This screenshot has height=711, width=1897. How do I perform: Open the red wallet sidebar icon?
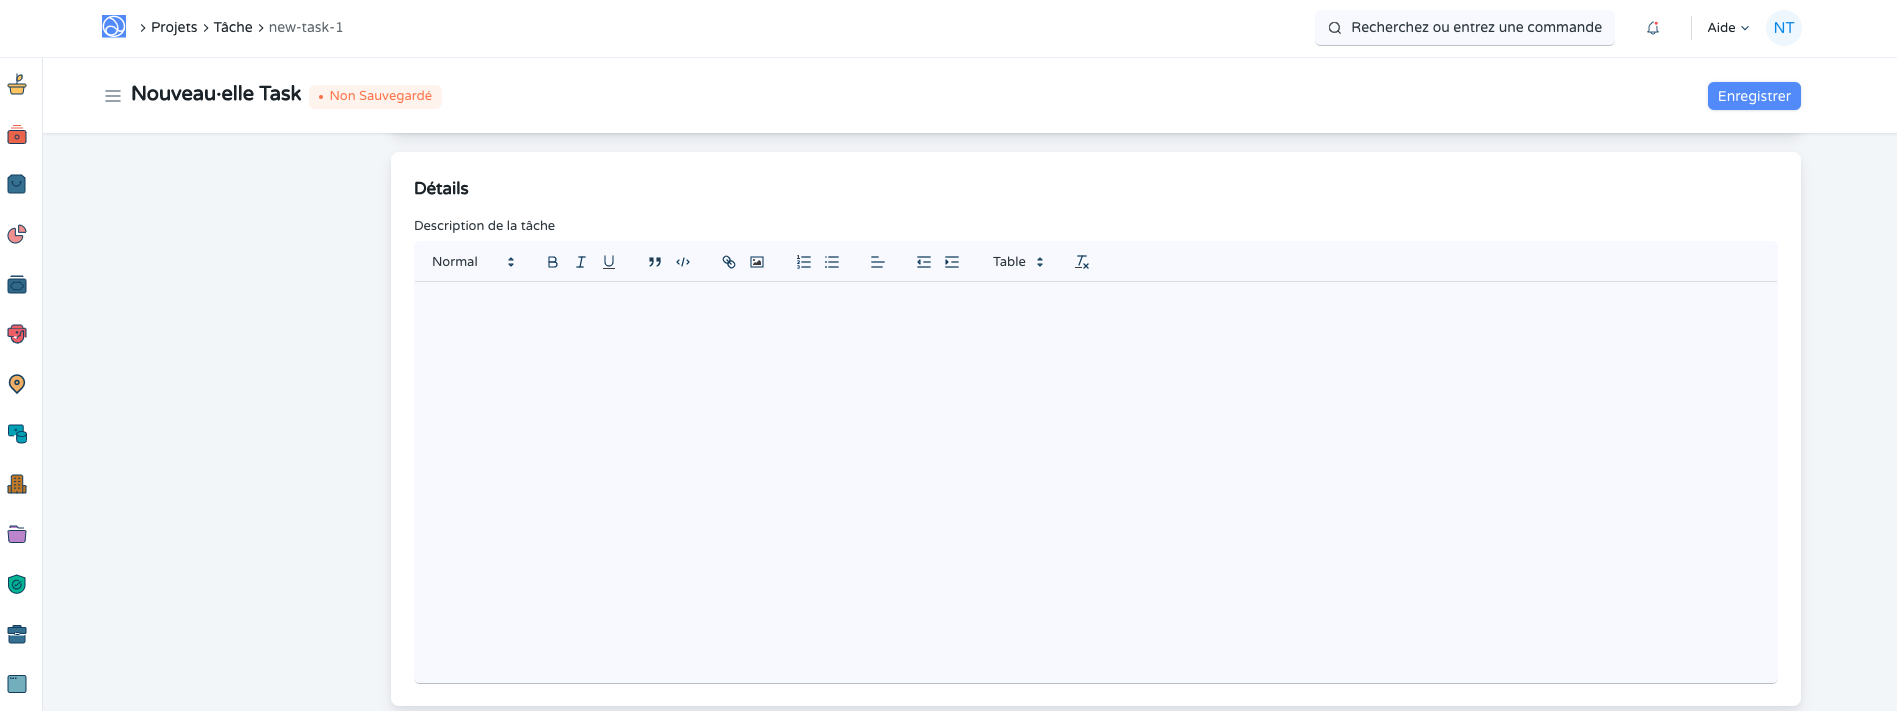pos(17,135)
